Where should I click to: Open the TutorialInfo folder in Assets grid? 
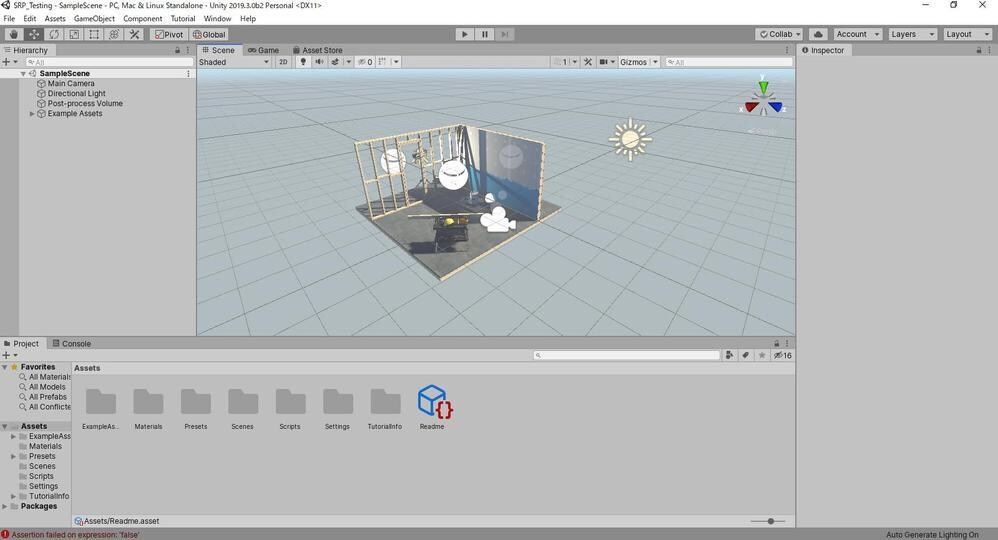[x=385, y=408]
